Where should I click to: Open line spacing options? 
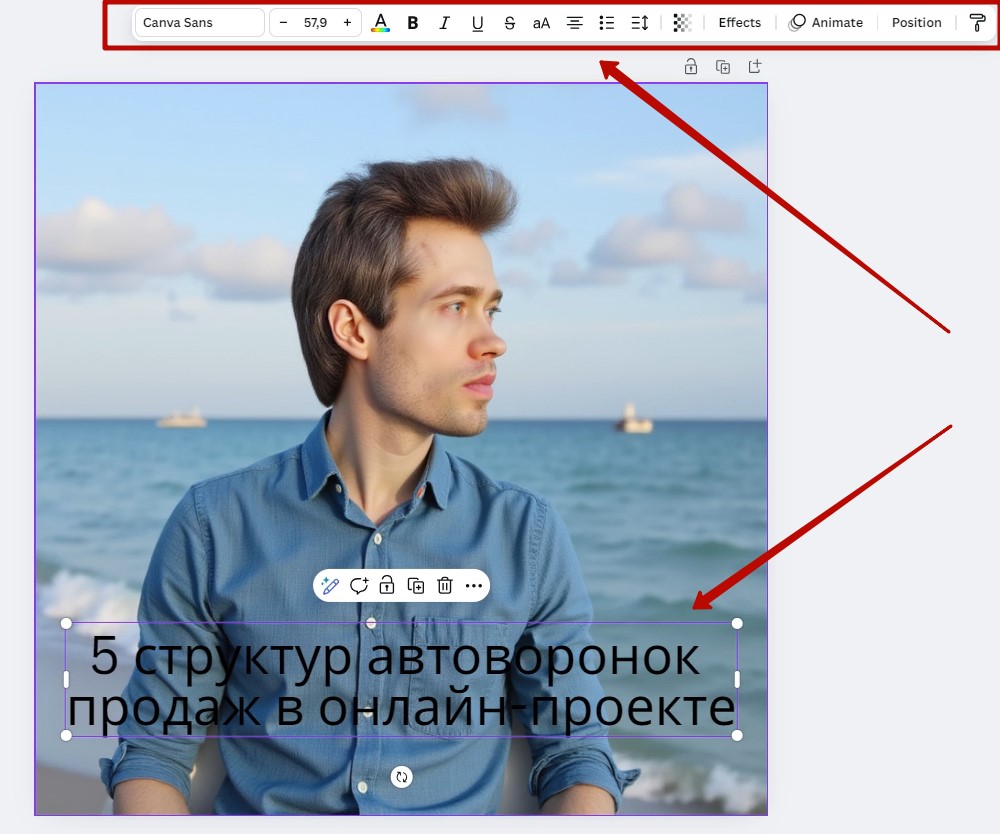click(x=640, y=23)
